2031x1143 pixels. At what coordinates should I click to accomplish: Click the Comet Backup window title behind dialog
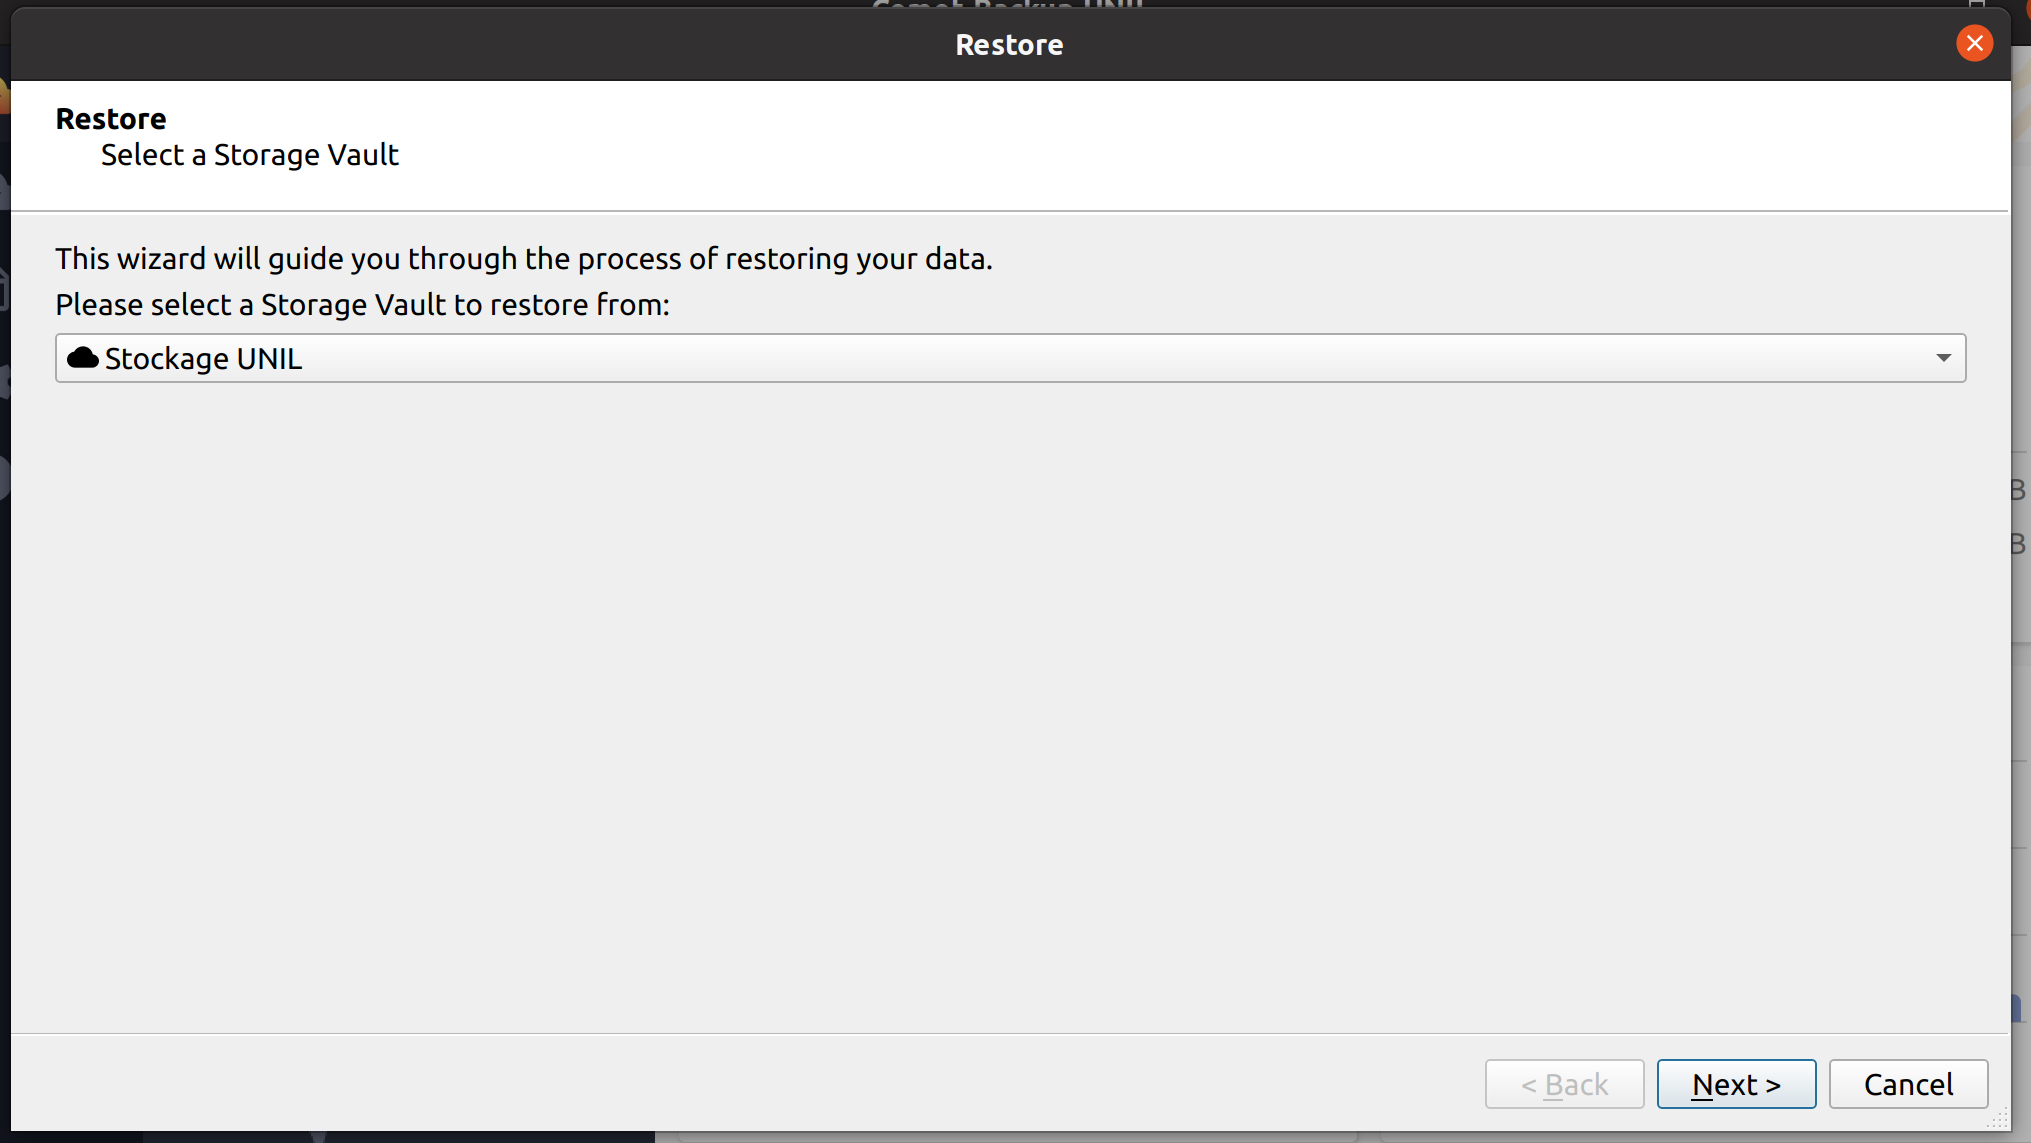click(x=1007, y=4)
